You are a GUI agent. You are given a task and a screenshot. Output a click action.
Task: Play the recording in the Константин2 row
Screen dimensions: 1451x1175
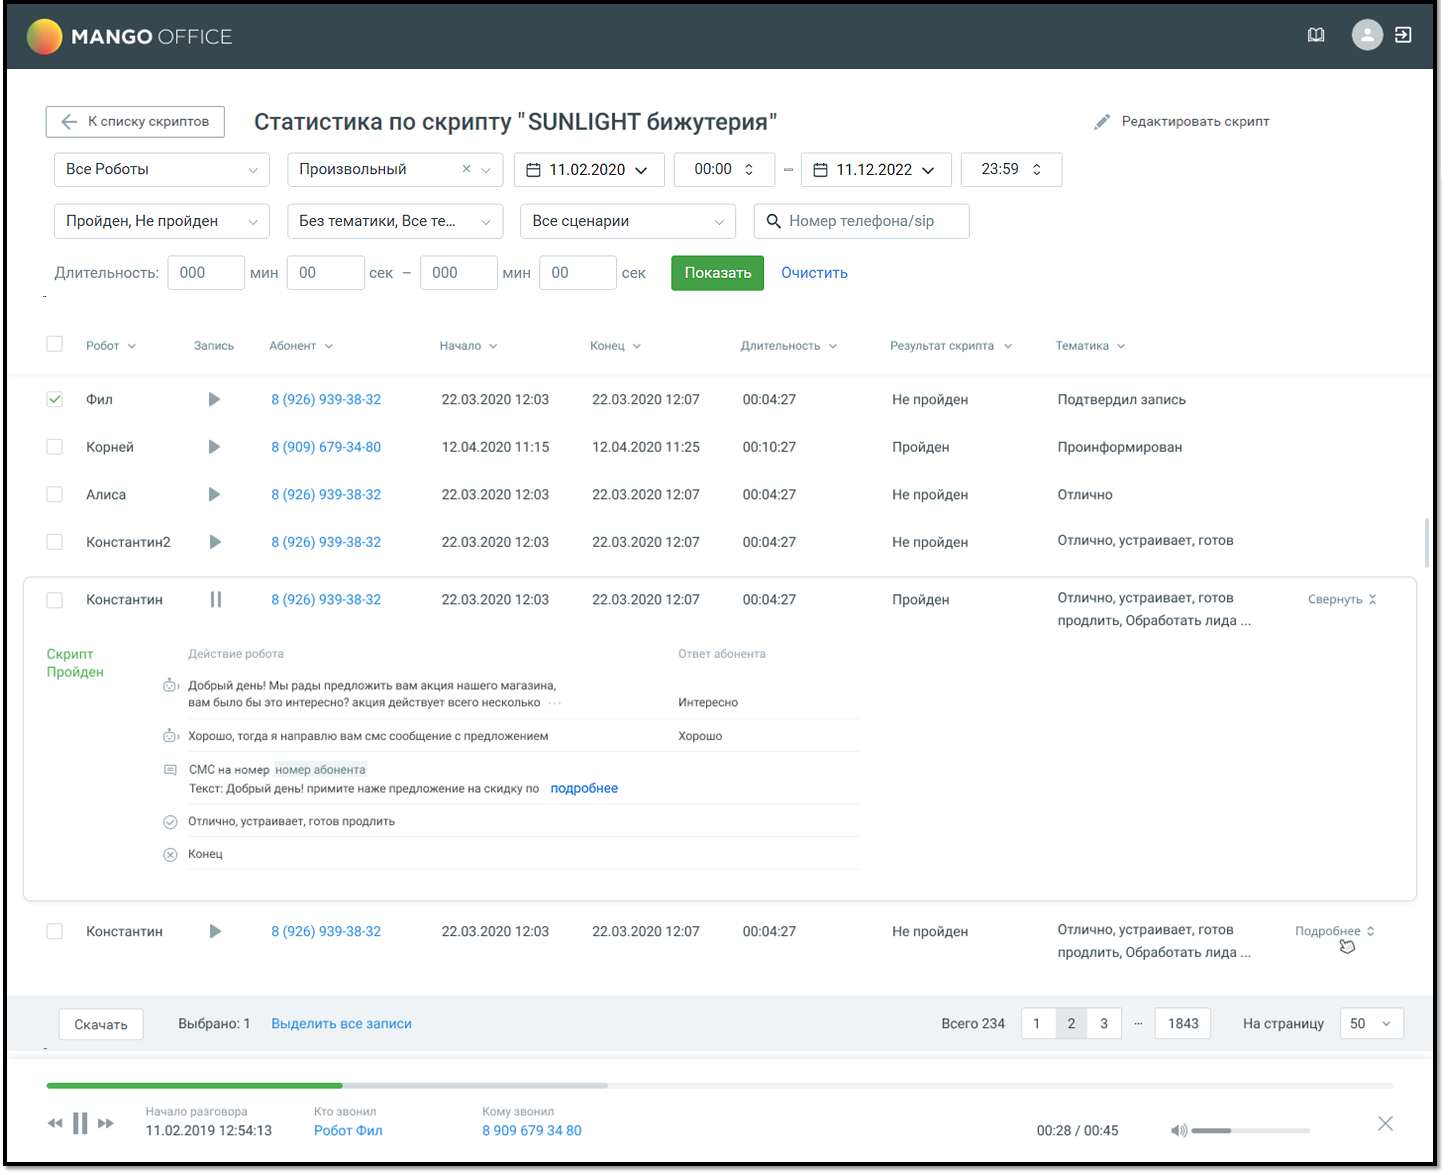click(x=214, y=542)
